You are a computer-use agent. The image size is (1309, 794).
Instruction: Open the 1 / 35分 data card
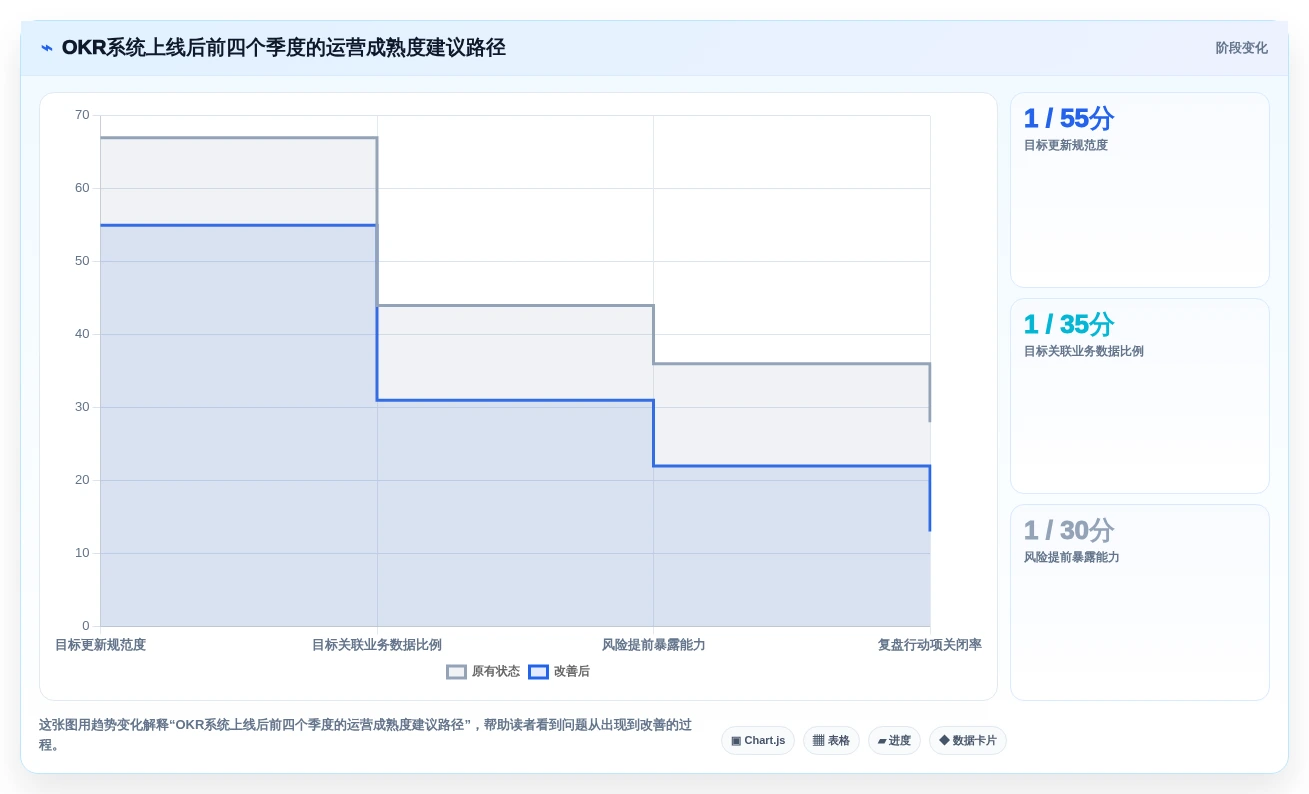pos(1140,396)
